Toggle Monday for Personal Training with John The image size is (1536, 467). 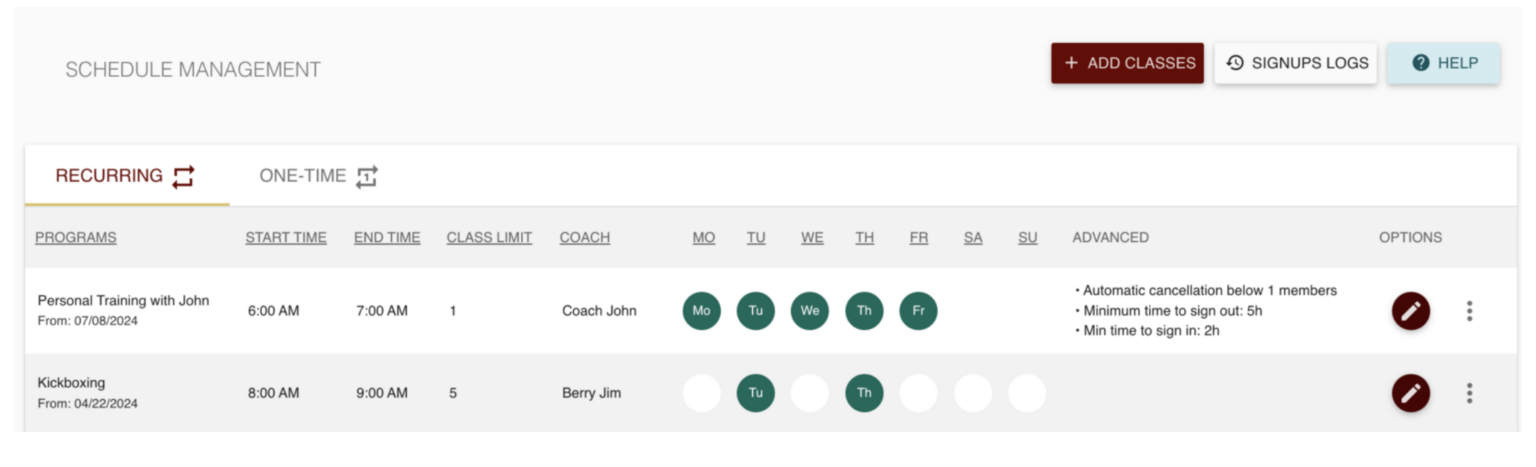[x=702, y=311]
